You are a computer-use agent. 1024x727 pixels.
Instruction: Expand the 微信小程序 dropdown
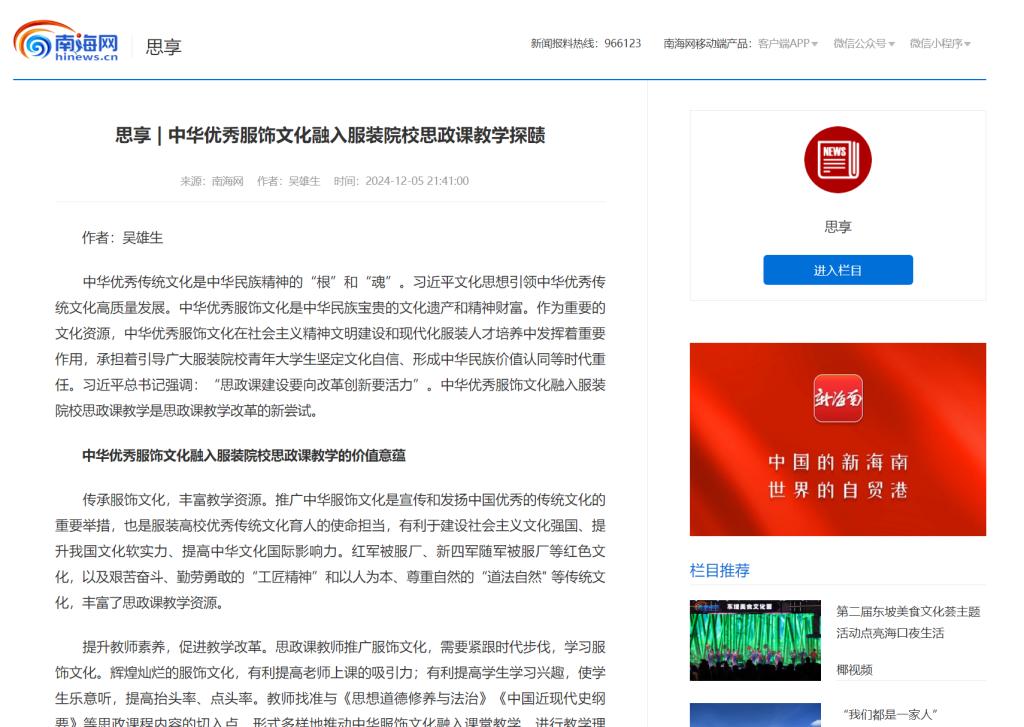click(x=940, y=44)
